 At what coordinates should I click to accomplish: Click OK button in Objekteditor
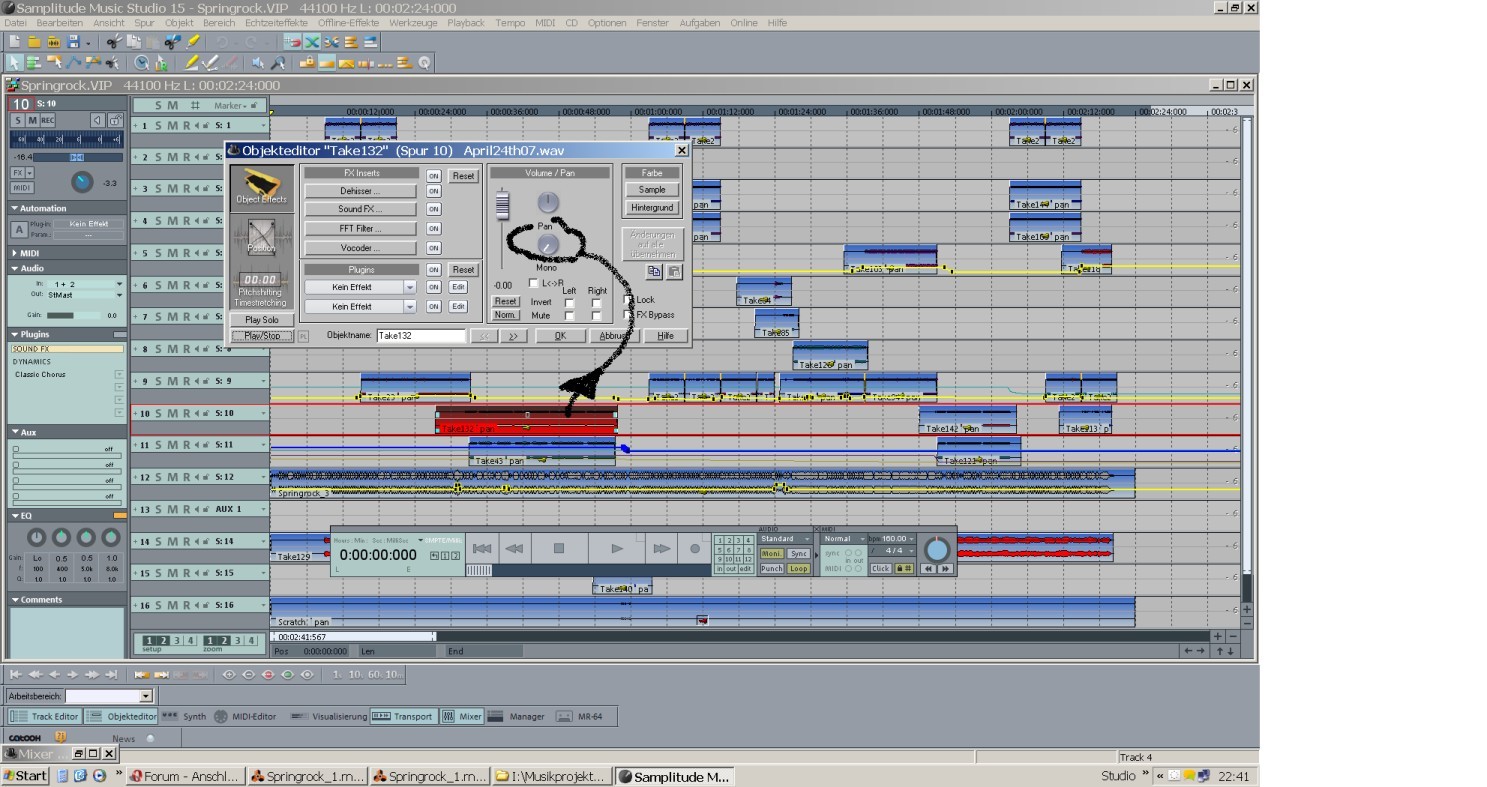coord(560,336)
